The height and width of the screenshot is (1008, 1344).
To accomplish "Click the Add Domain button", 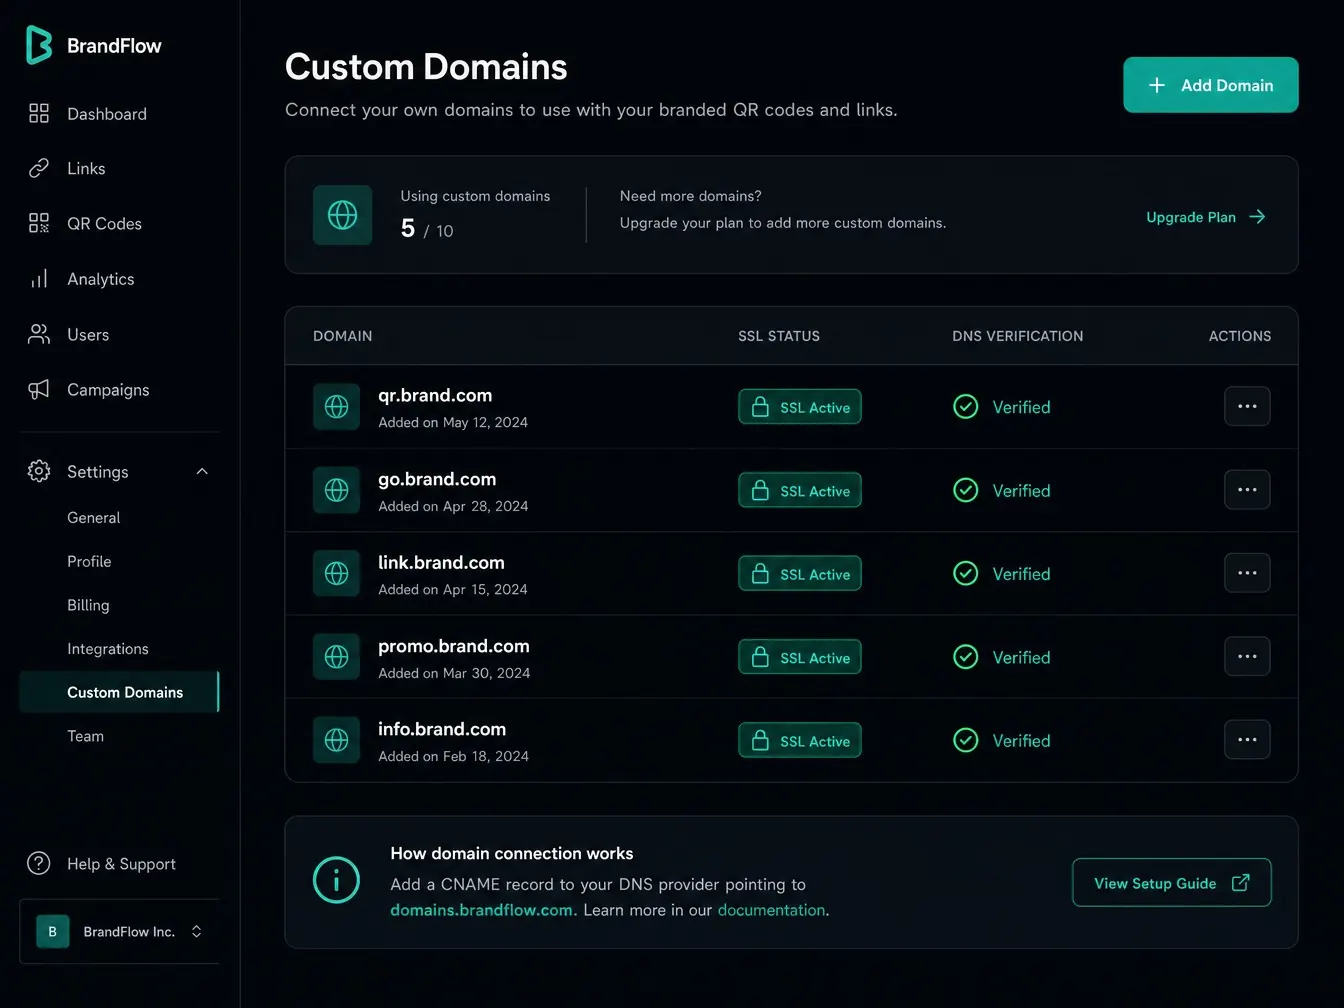I will pos(1210,85).
